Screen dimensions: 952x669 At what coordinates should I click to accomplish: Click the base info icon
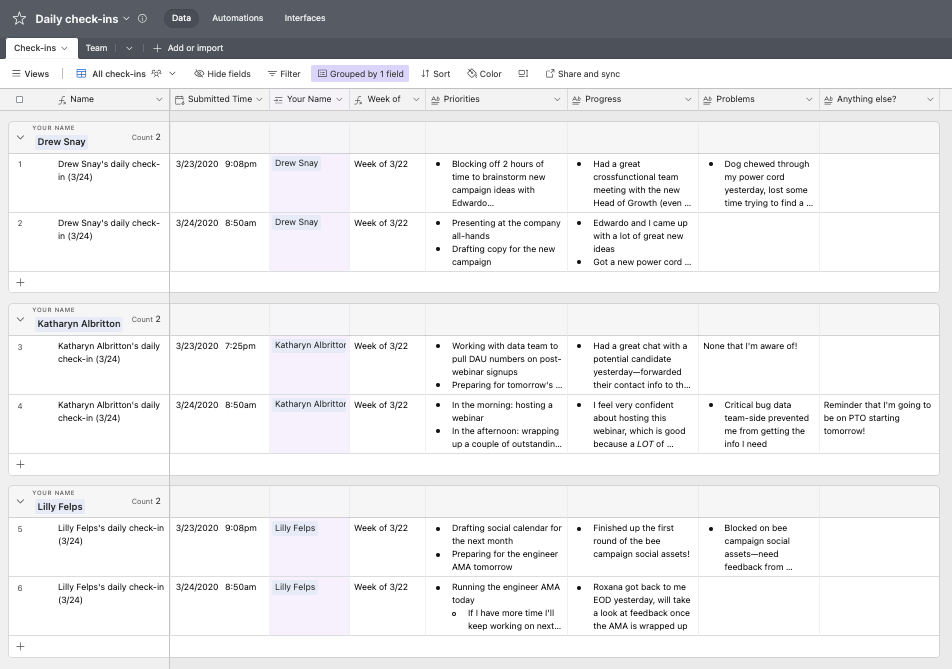(142, 18)
